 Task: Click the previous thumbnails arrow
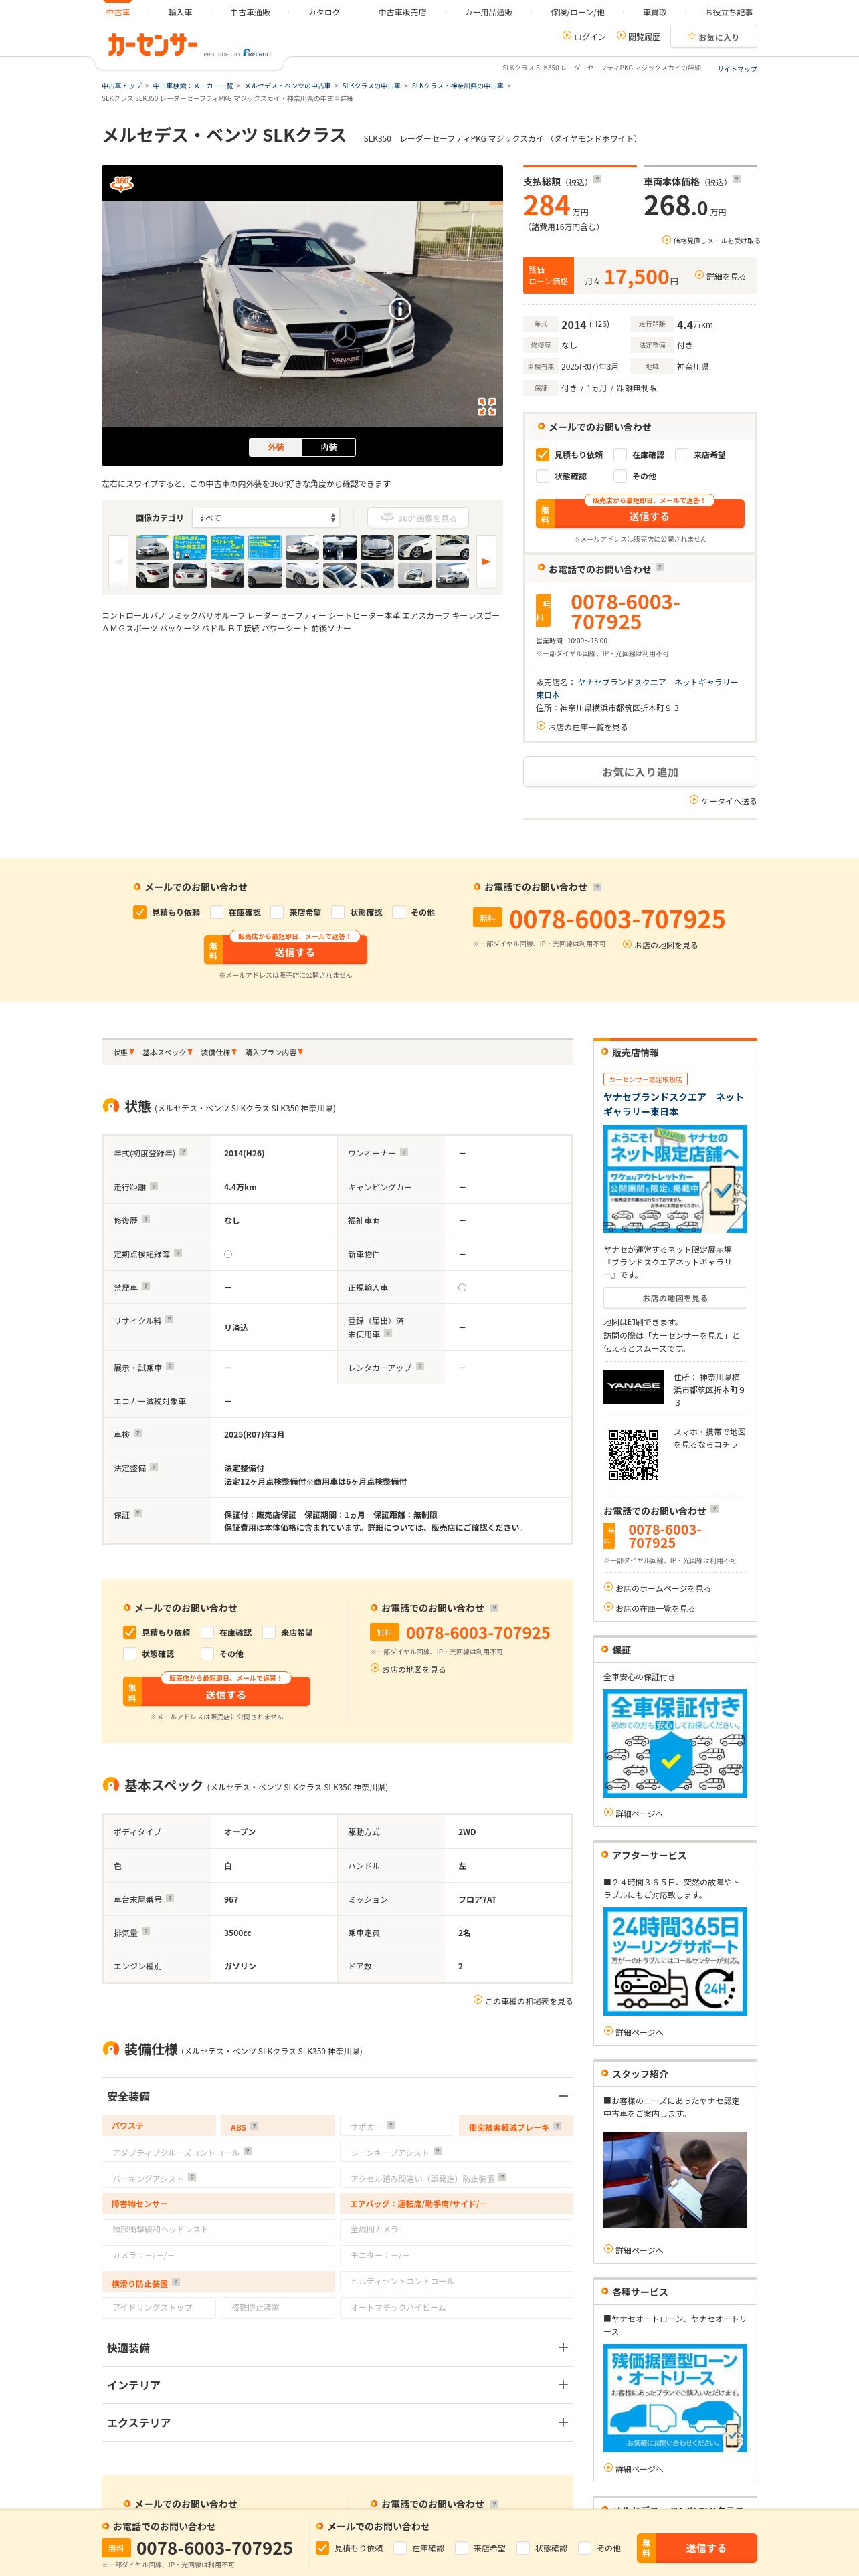click(119, 561)
